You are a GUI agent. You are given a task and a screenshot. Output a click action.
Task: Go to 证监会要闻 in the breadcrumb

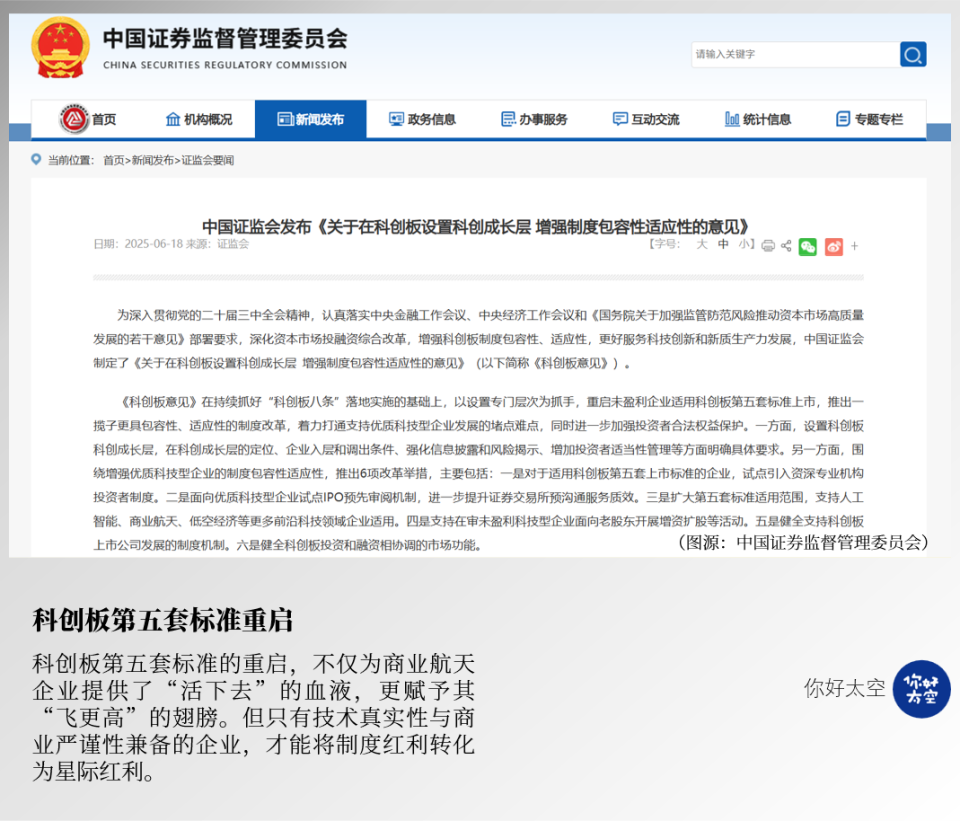[x=208, y=160]
